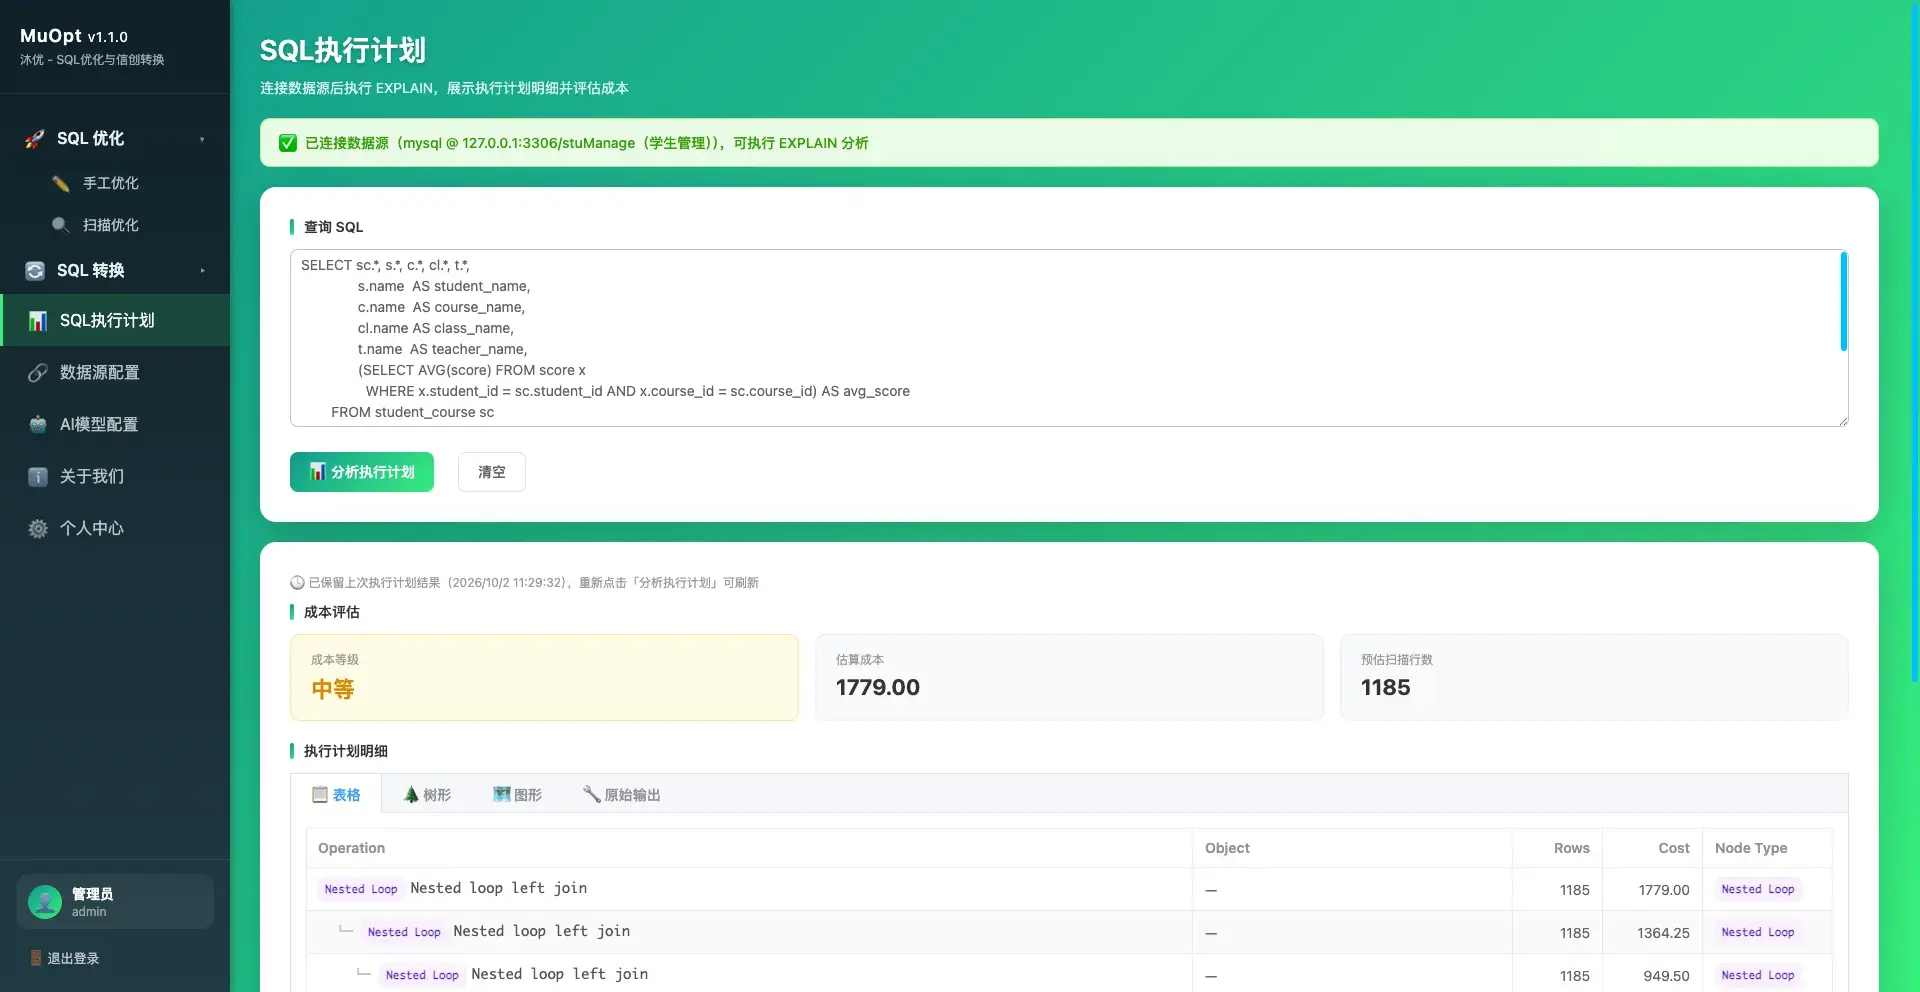Click the bar chart icon for SQL执行计划
The height and width of the screenshot is (992, 1920).
pos(38,321)
